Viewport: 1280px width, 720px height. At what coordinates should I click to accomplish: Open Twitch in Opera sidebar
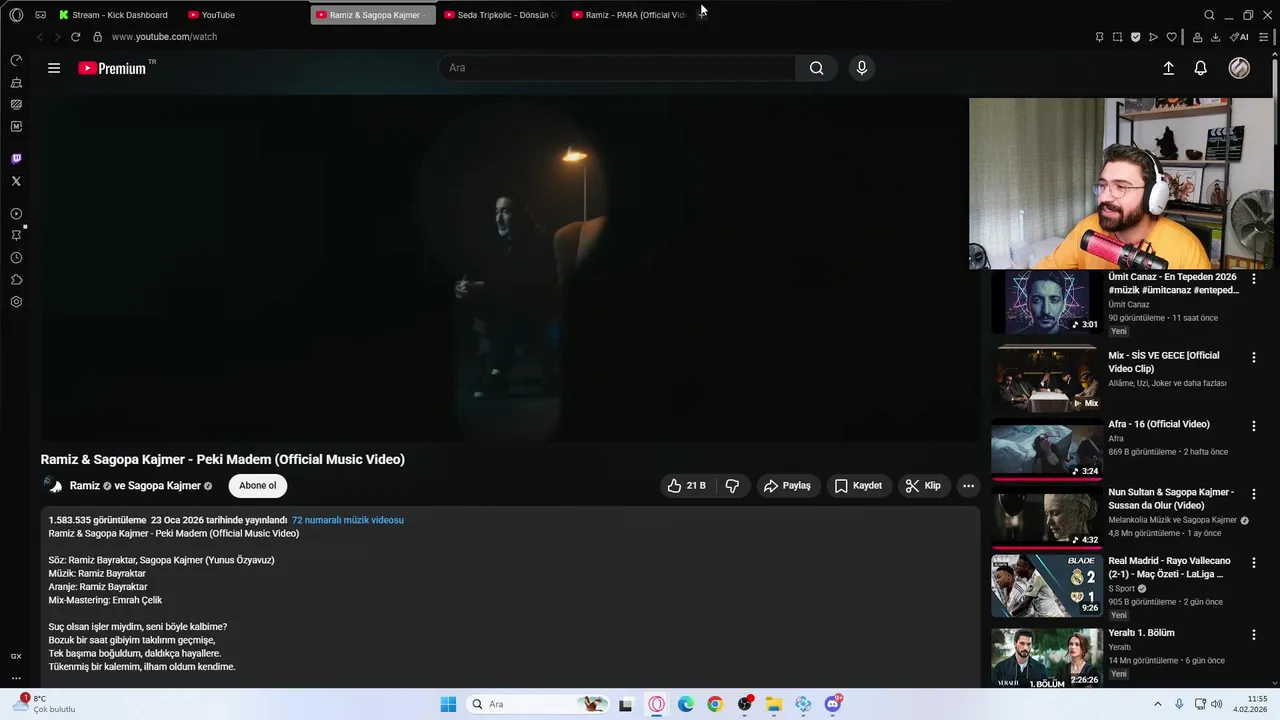point(16,159)
